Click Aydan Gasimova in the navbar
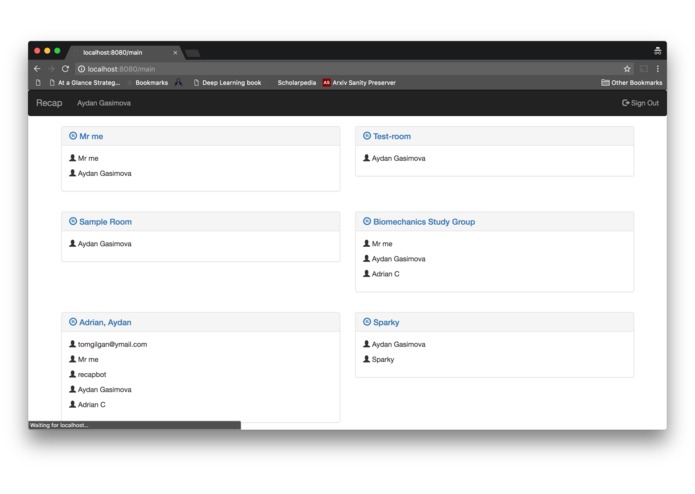This screenshot has height=494, width=695. (x=104, y=103)
